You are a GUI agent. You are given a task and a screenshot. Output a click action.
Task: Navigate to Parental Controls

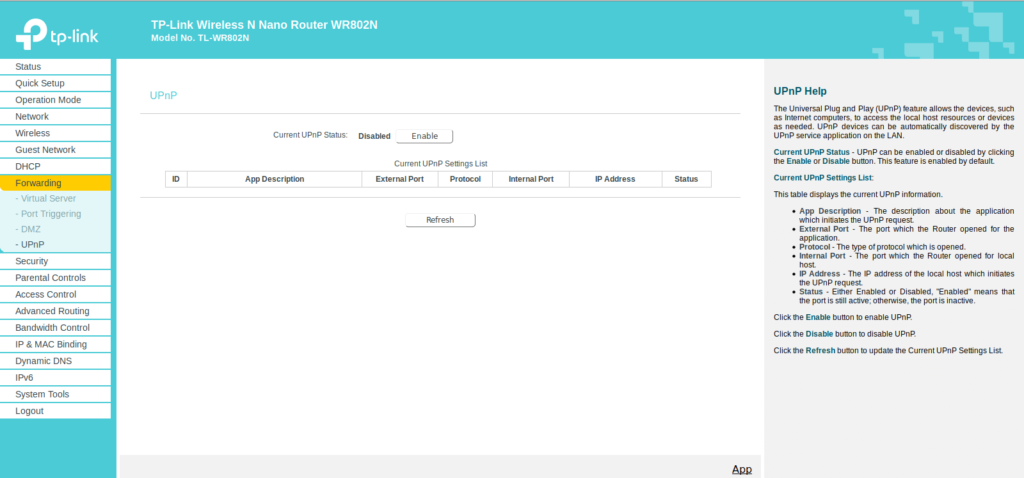[x=50, y=278]
